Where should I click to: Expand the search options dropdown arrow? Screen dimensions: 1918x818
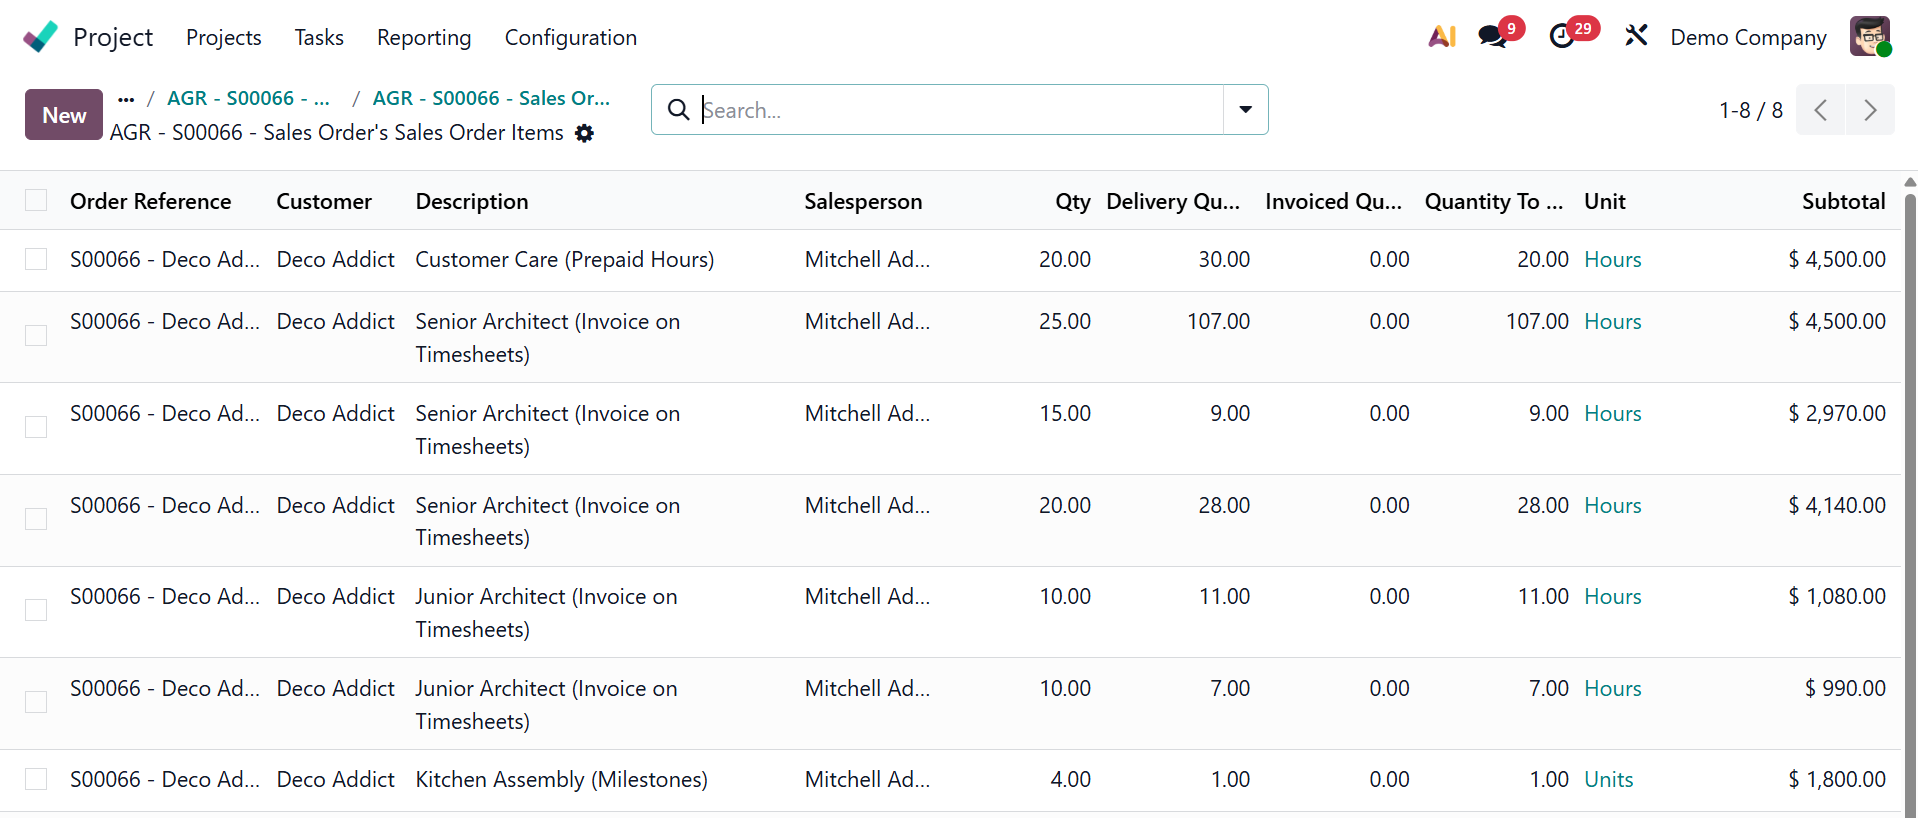1245,110
